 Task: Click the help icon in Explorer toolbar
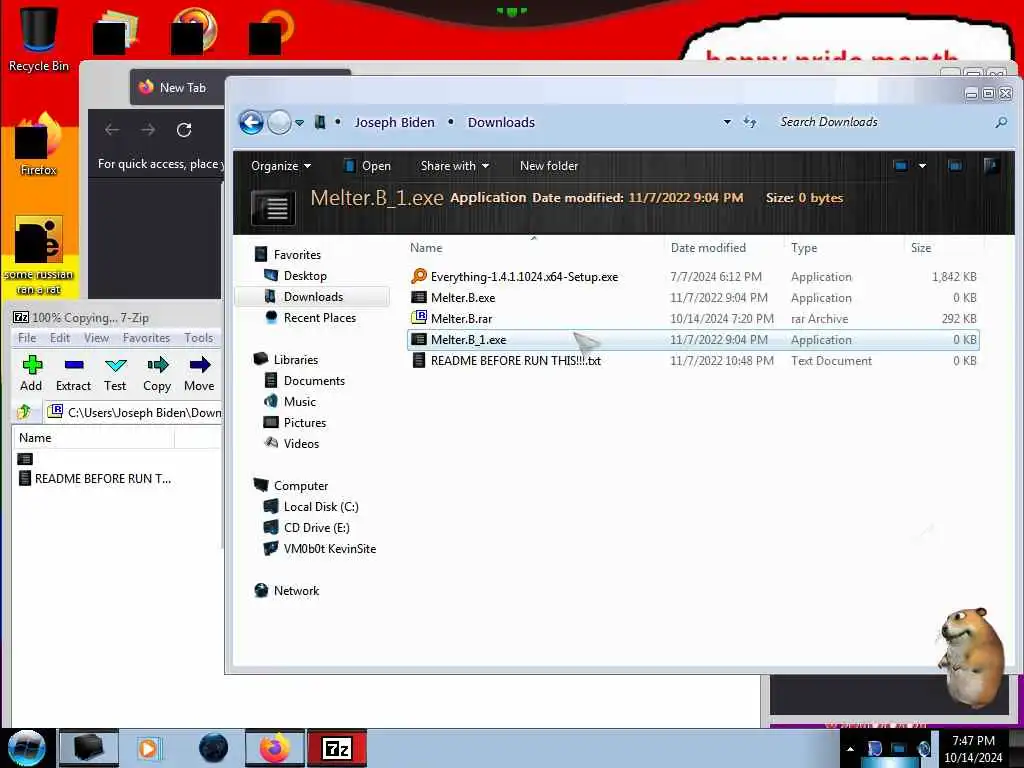point(991,166)
